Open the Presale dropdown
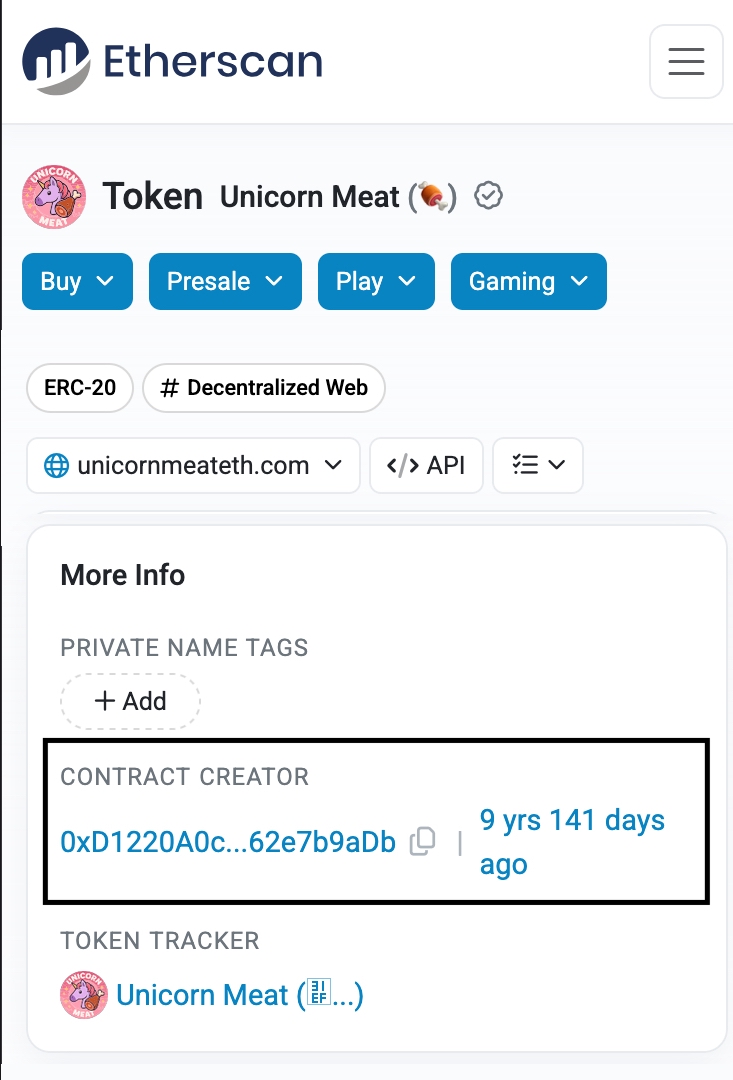Screen dimensions: 733x1080 tap(224, 281)
